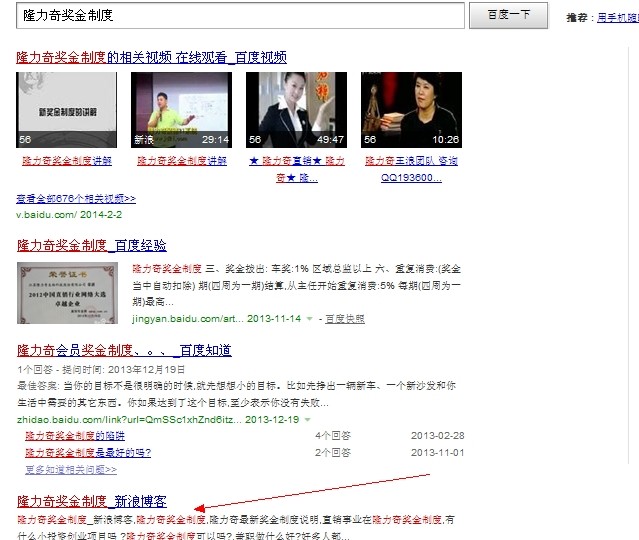Click the 2个回答 answer count

(x=333, y=453)
